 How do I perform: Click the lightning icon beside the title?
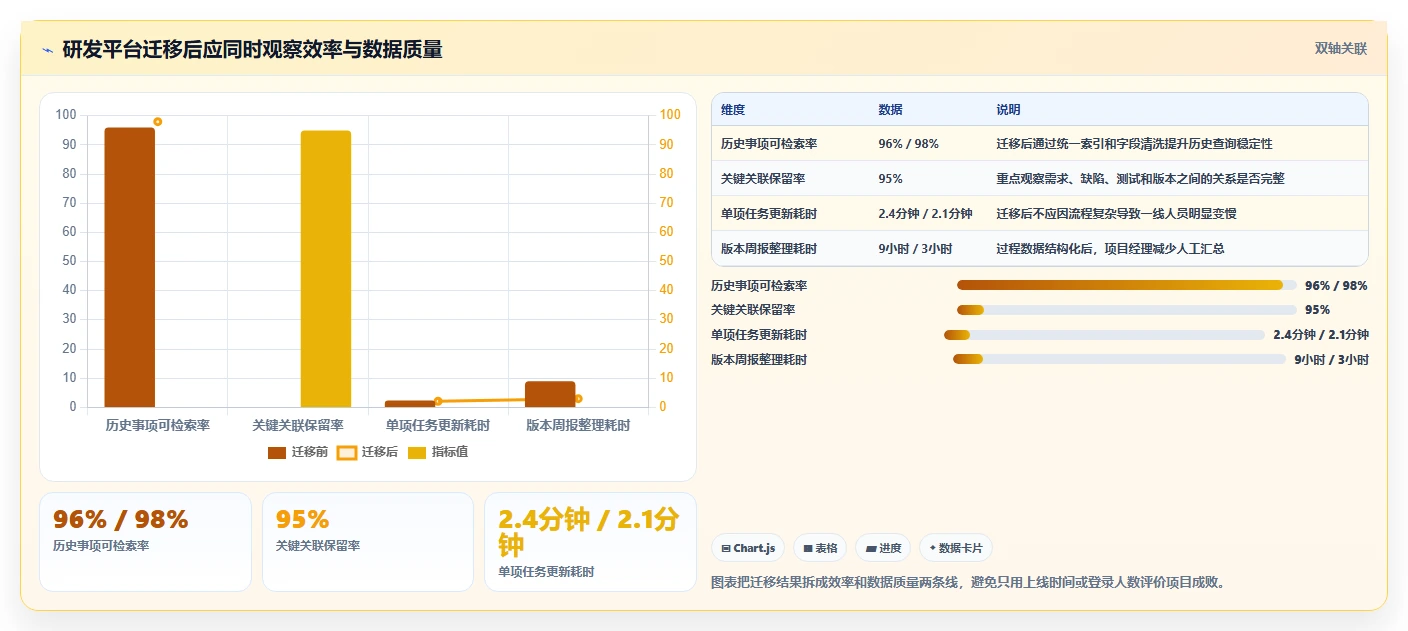pos(48,50)
